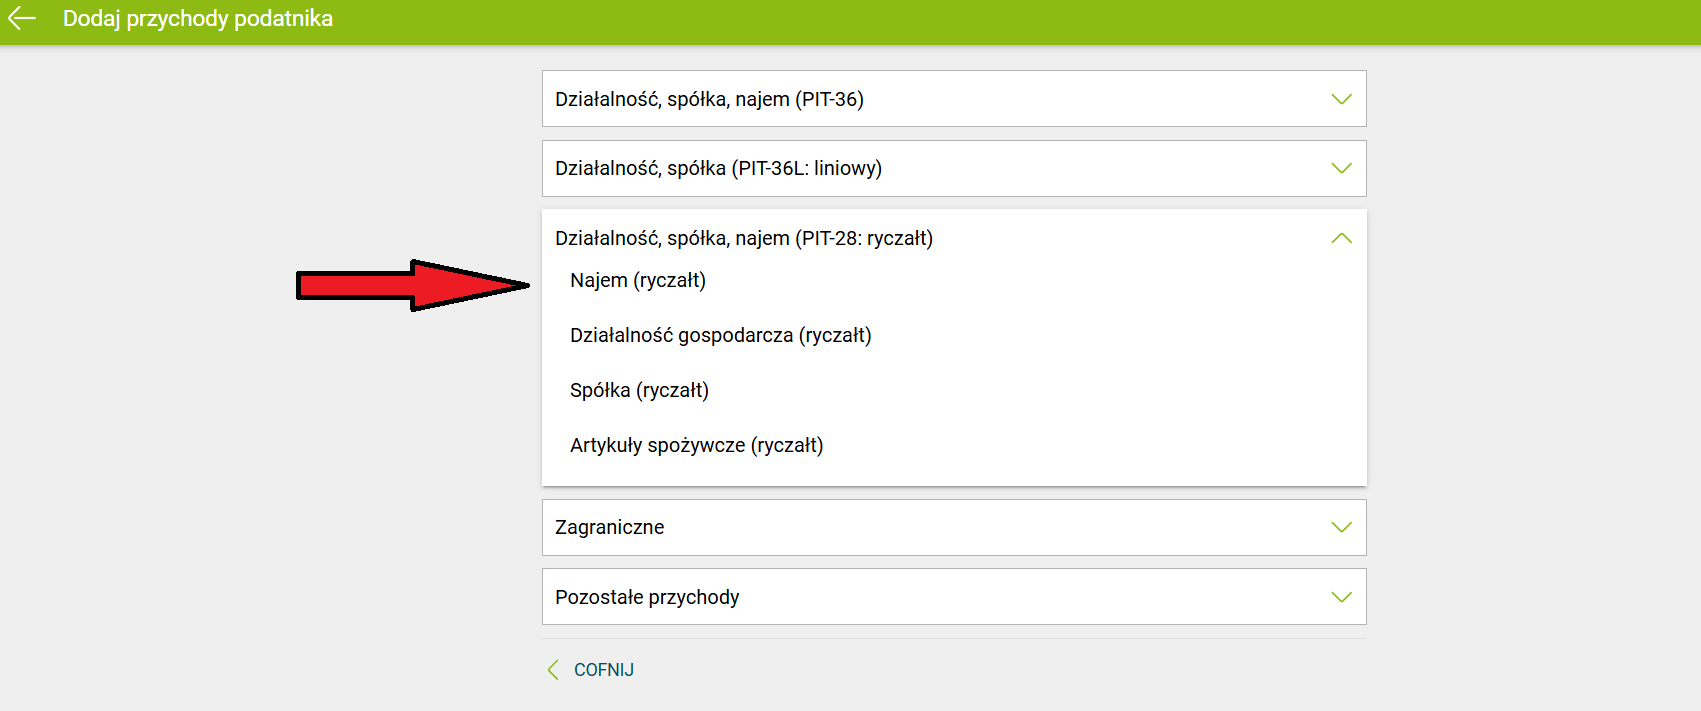
Task: Expand the Zagraniczne section chevron
Action: coord(1341,527)
